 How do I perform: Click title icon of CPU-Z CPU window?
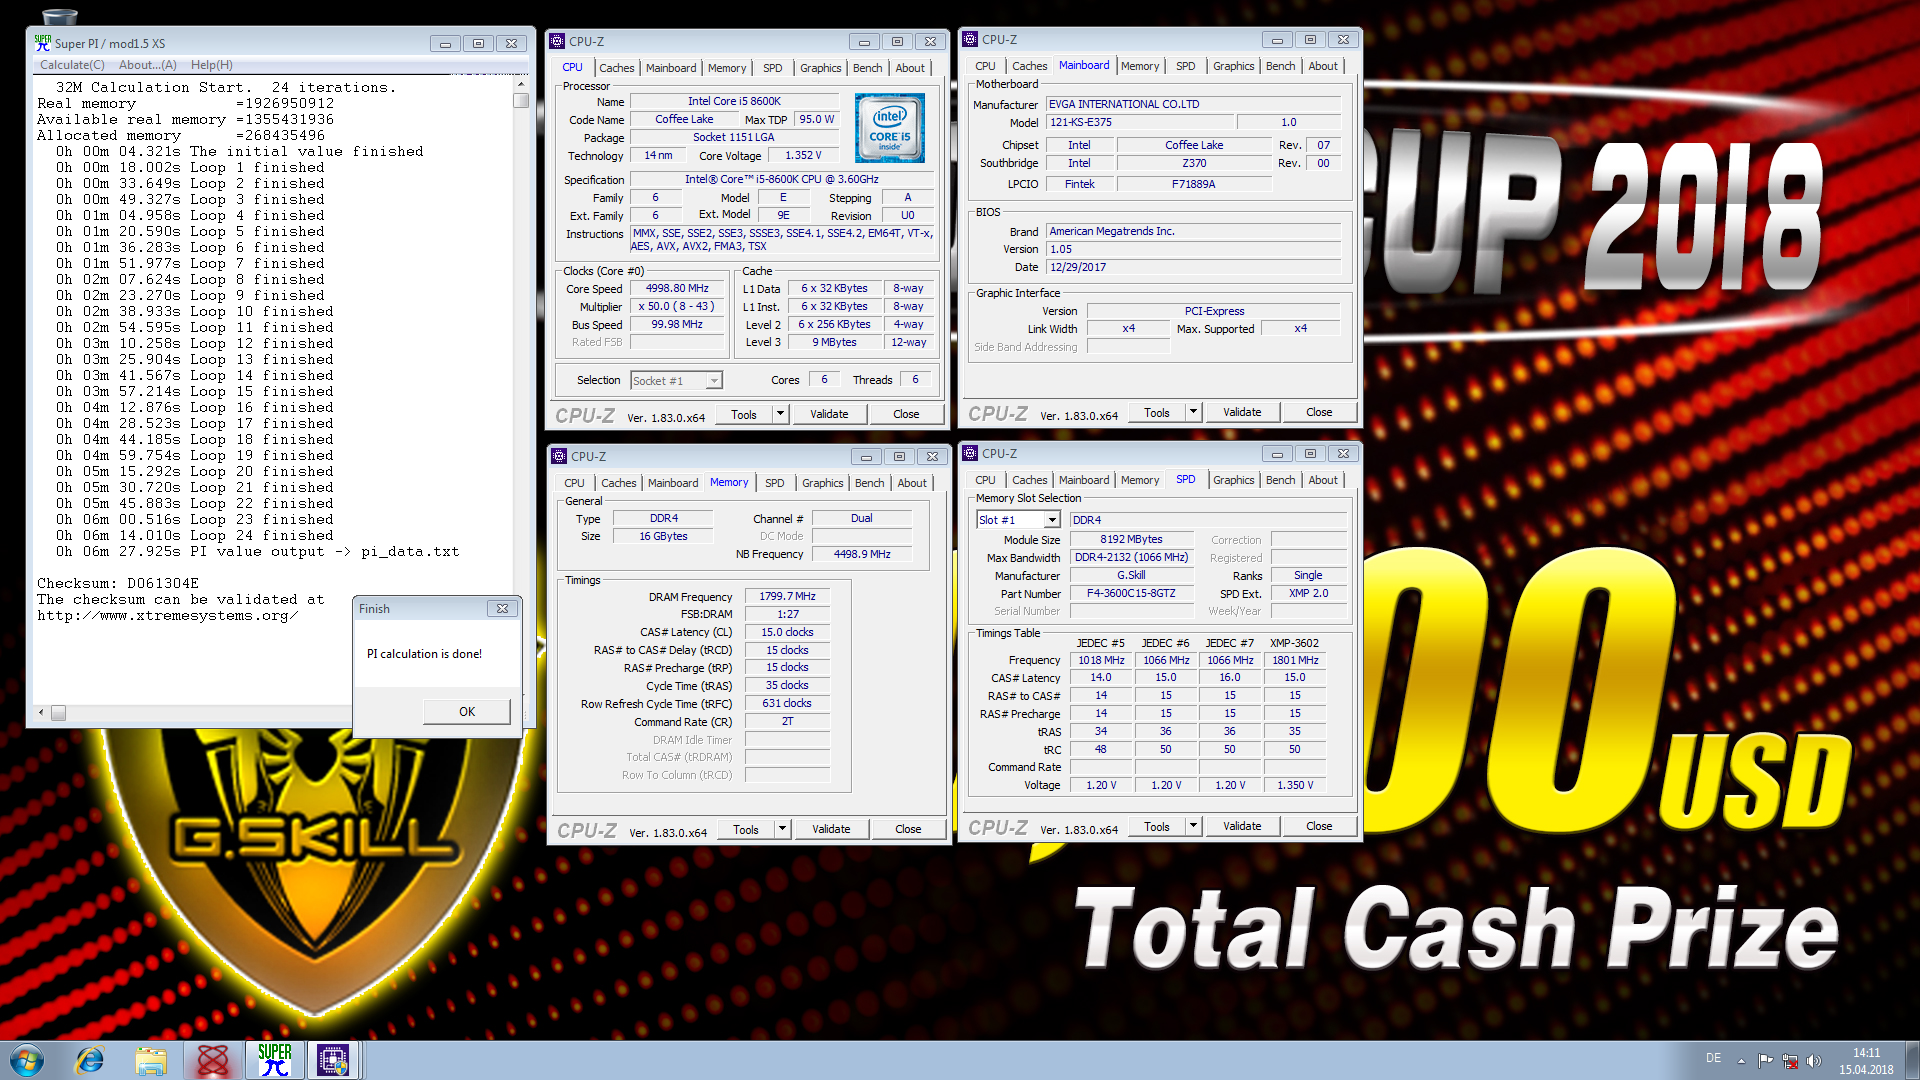(558, 41)
